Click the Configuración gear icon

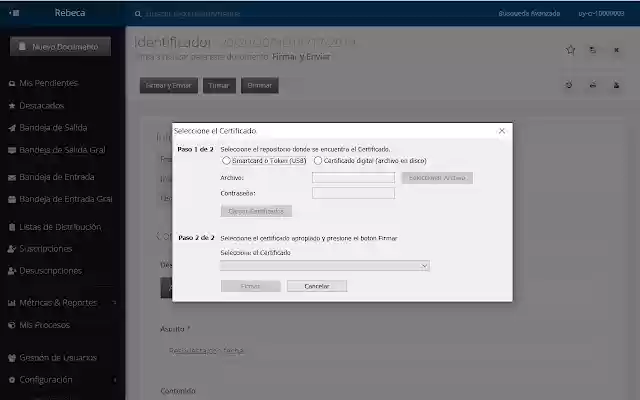[x=12, y=380]
